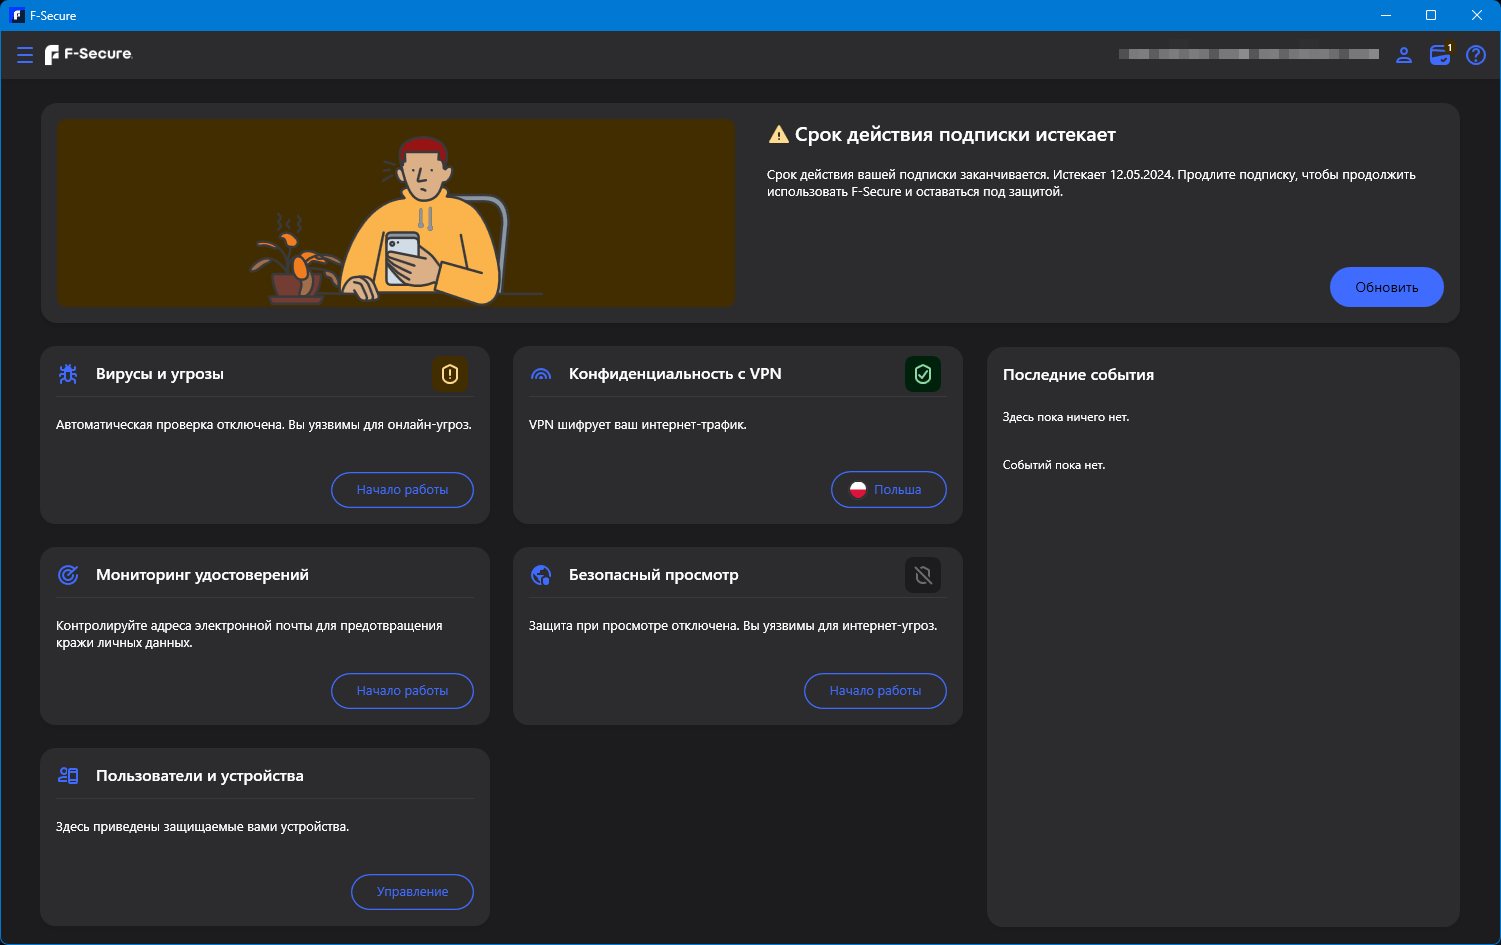This screenshot has width=1501, height=945.
Task: Click the bug icon for Вирусы и угрозы
Action: click(x=68, y=374)
